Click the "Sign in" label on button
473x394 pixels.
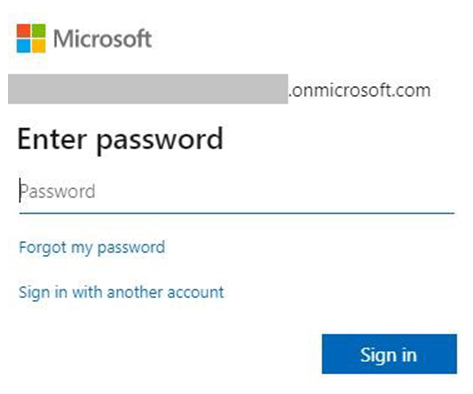point(388,355)
